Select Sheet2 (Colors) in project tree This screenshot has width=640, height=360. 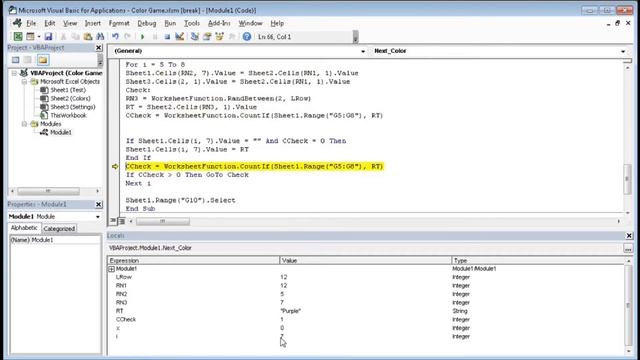coord(70,98)
